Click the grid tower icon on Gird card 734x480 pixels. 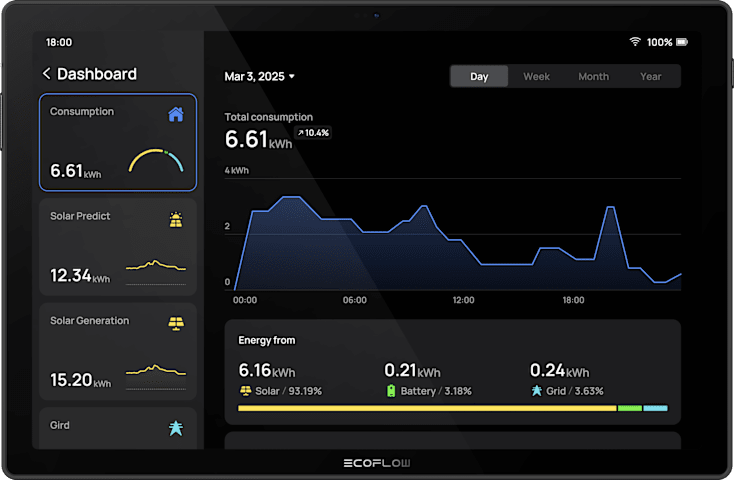(x=176, y=428)
